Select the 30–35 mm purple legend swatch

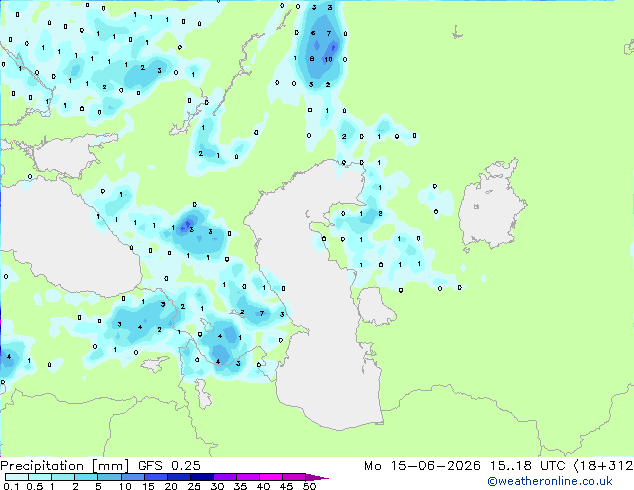pyautogui.click(x=225, y=477)
